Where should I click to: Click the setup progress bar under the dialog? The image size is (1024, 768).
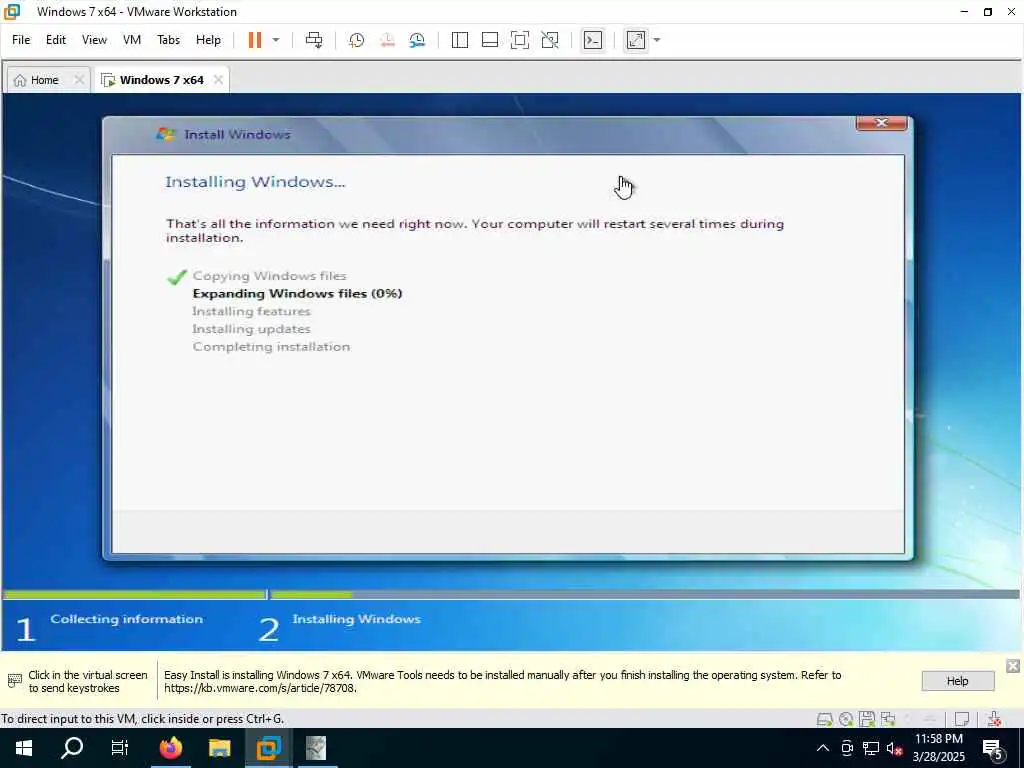point(511,594)
